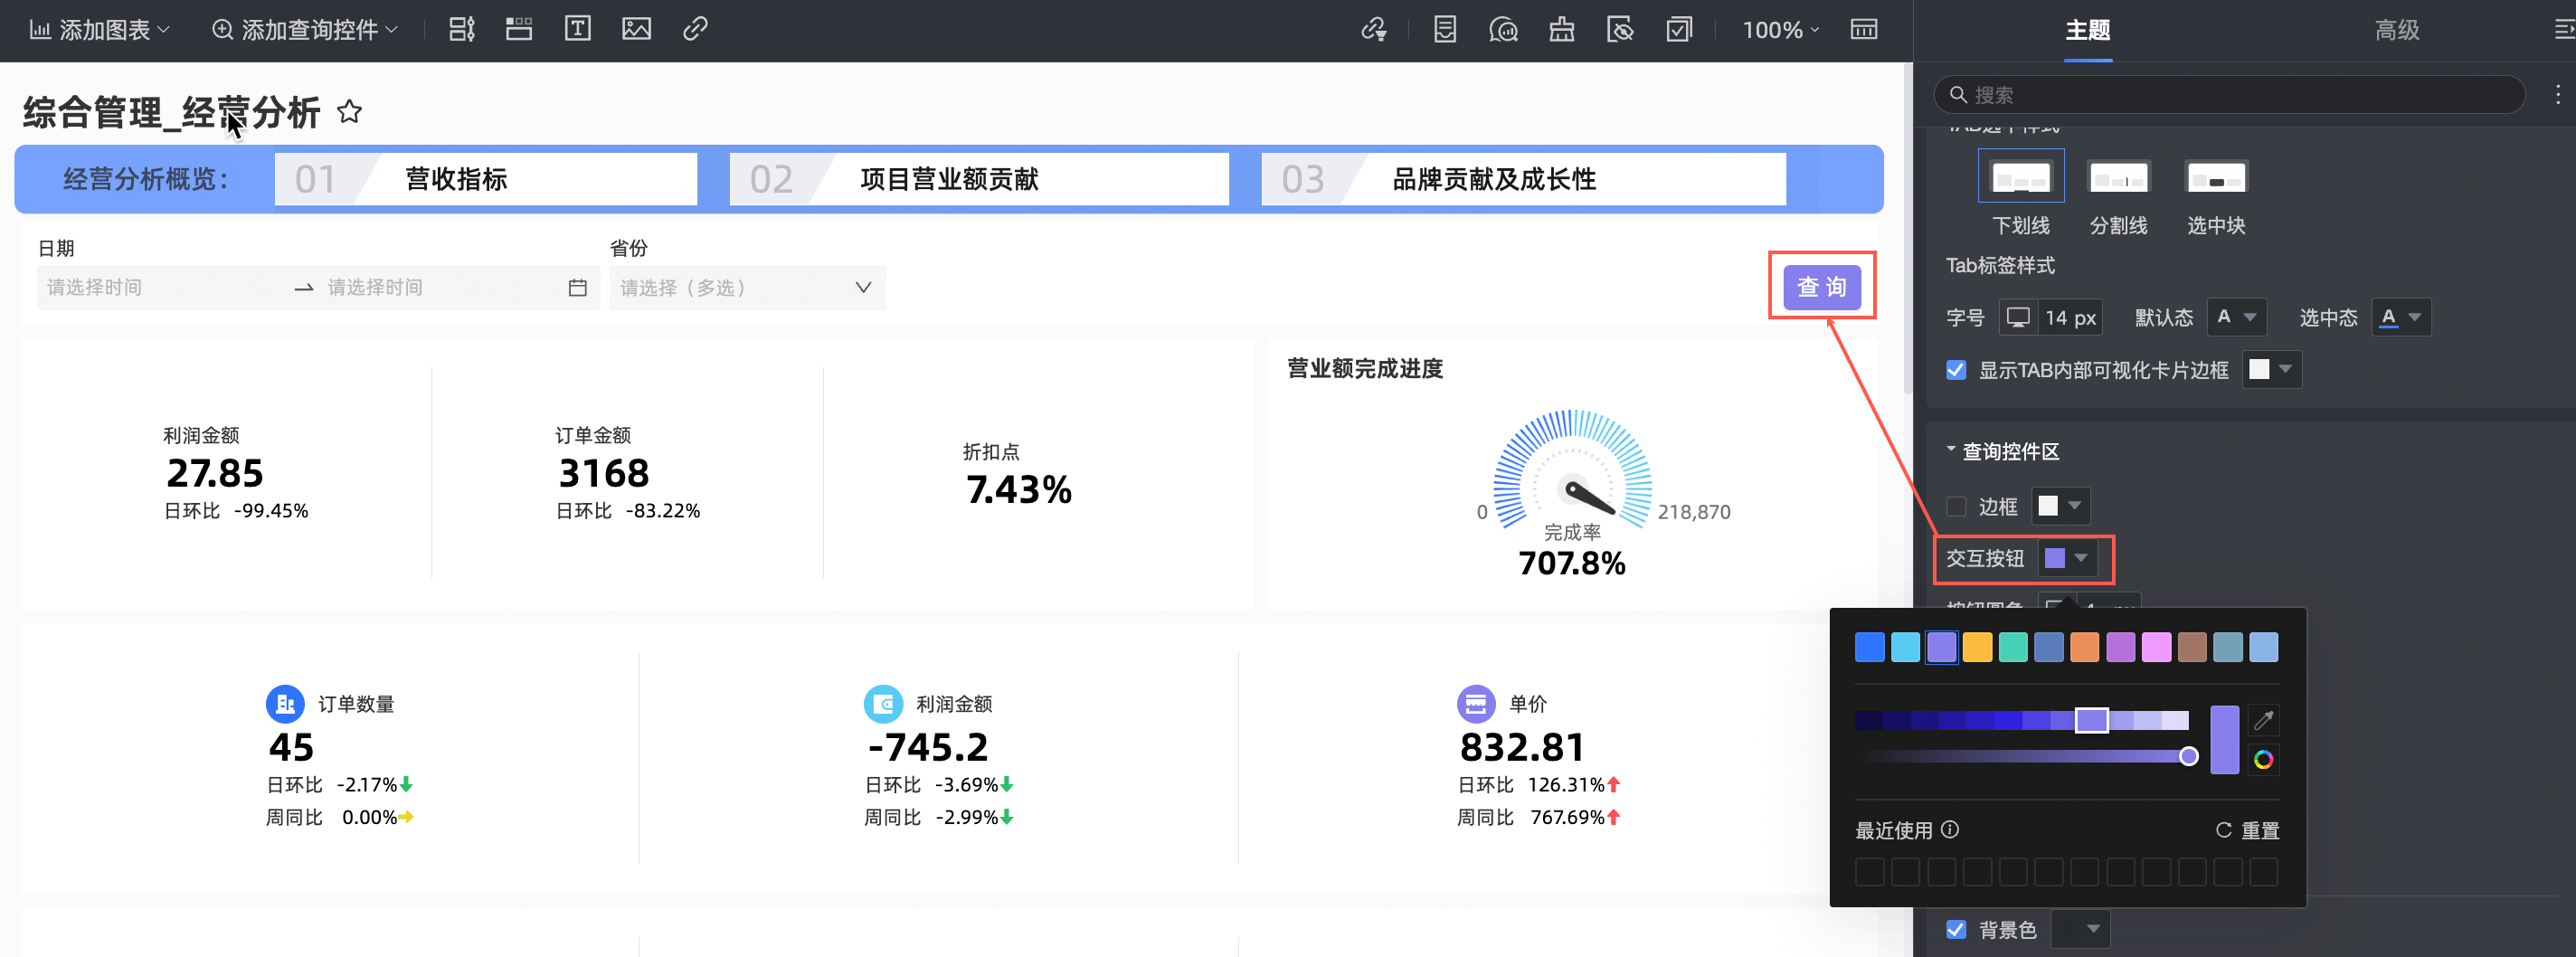Activate the eyedropper color picker
The image size is (2576, 957).
pyautogui.click(x=2263, y=720)
